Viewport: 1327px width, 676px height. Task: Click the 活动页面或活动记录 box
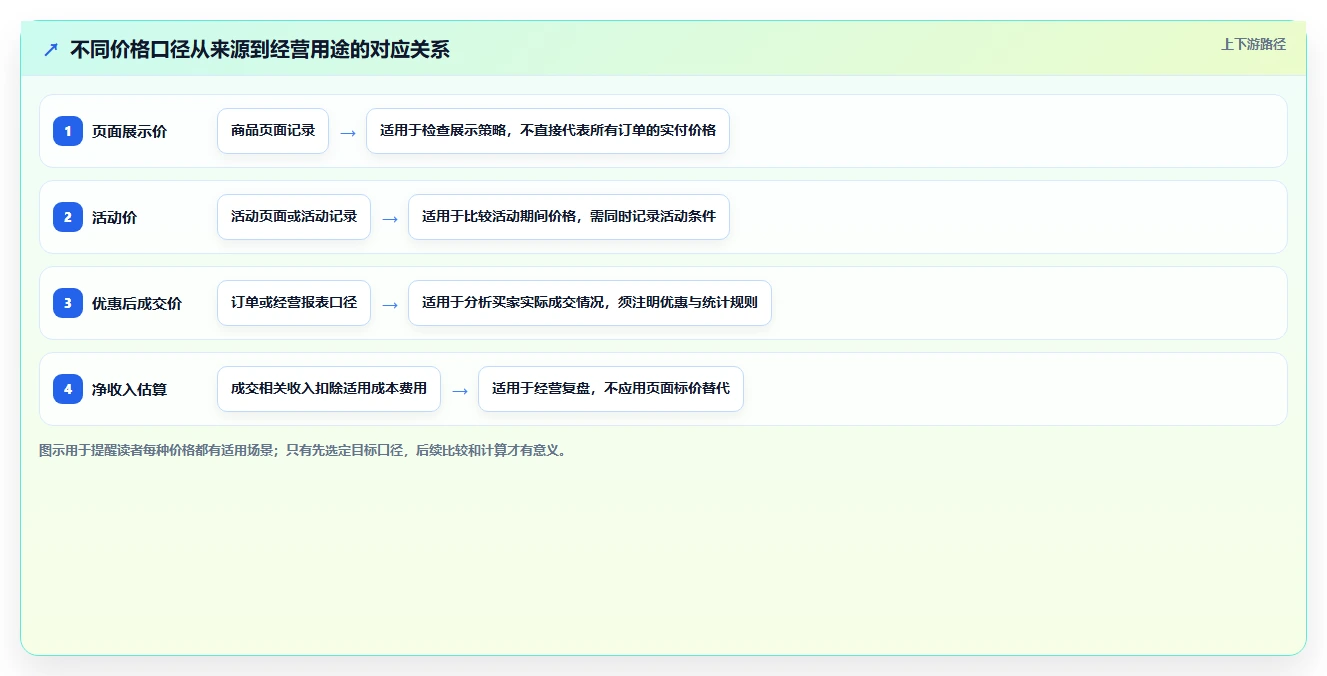pos(294,217)
